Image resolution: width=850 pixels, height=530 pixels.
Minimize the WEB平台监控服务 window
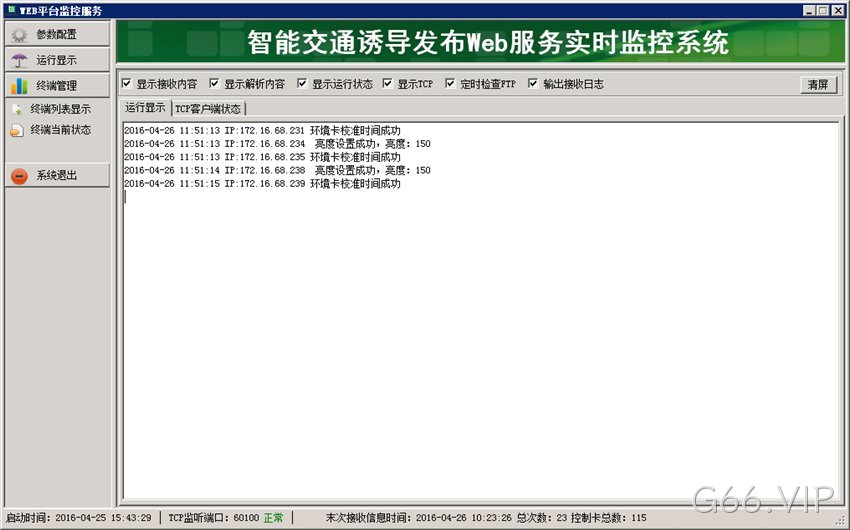[x=809, y=10]
